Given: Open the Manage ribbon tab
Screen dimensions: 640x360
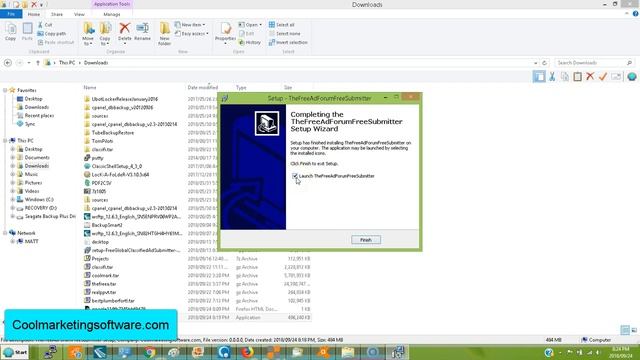Looking at the screenshot, I should [x=112, y=14].
